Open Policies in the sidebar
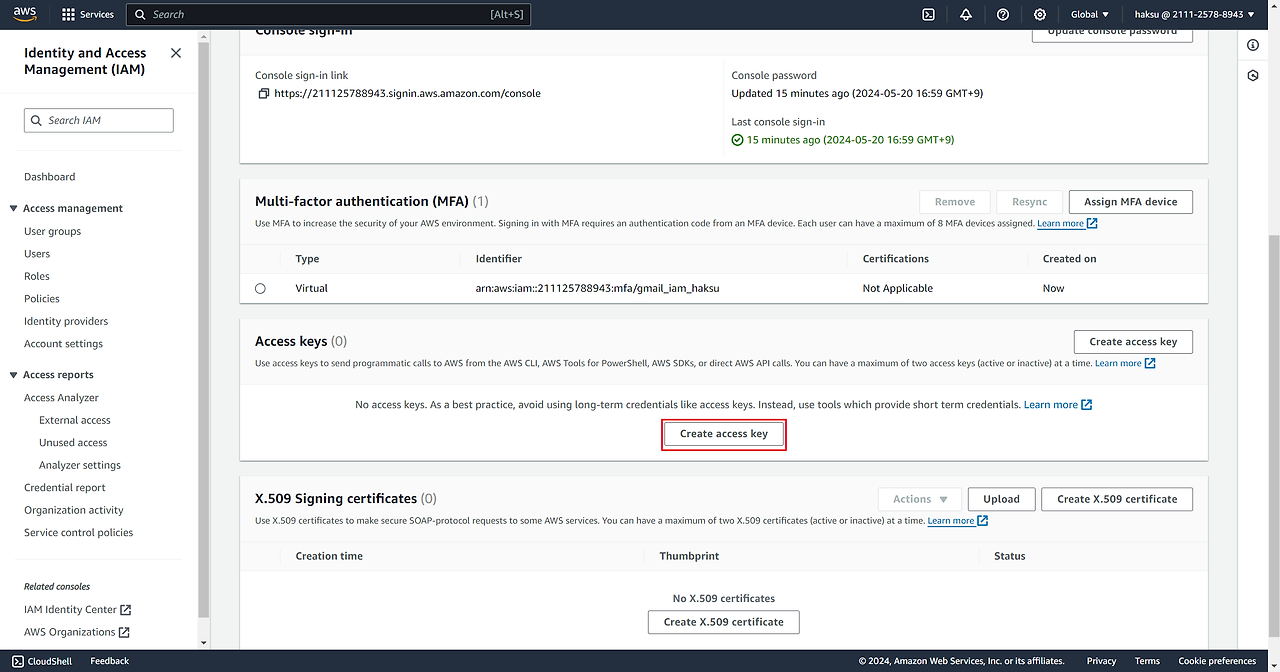The height and width of the screenshot is (672, 1280). [42, 299]
